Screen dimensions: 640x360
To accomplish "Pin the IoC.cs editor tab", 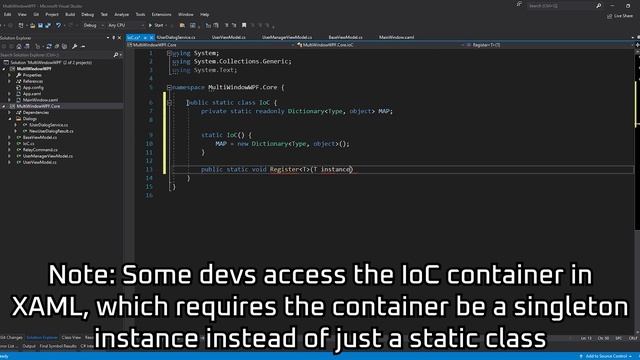I will click(145, 38).
